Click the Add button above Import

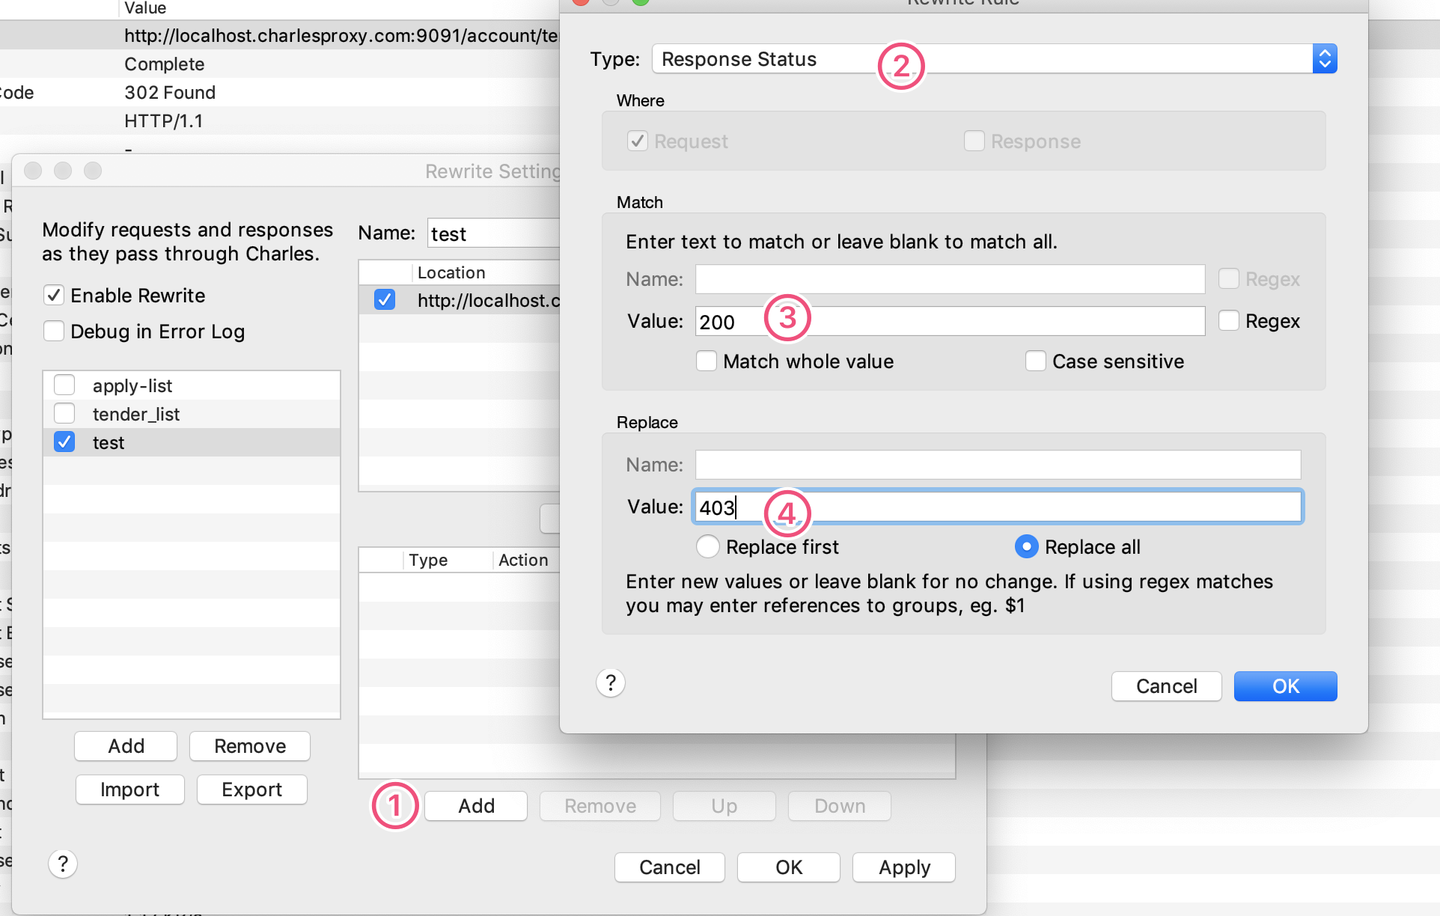click(126, 746)
